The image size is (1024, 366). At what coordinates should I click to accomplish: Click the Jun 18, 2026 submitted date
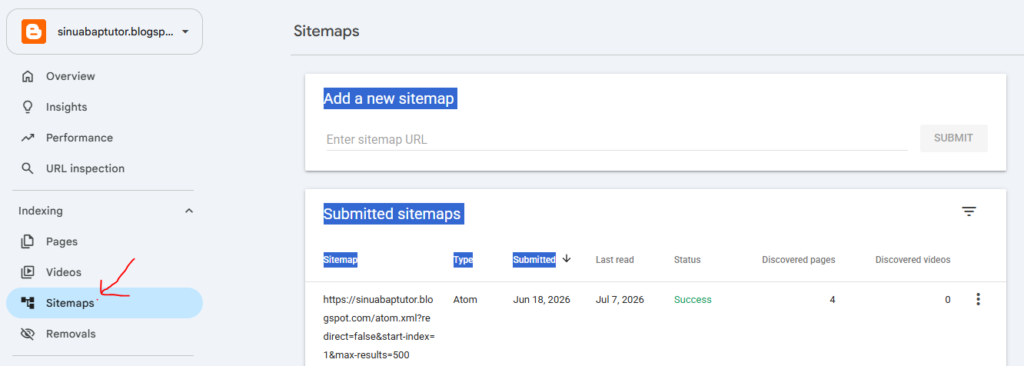click(x=541, y=300)
